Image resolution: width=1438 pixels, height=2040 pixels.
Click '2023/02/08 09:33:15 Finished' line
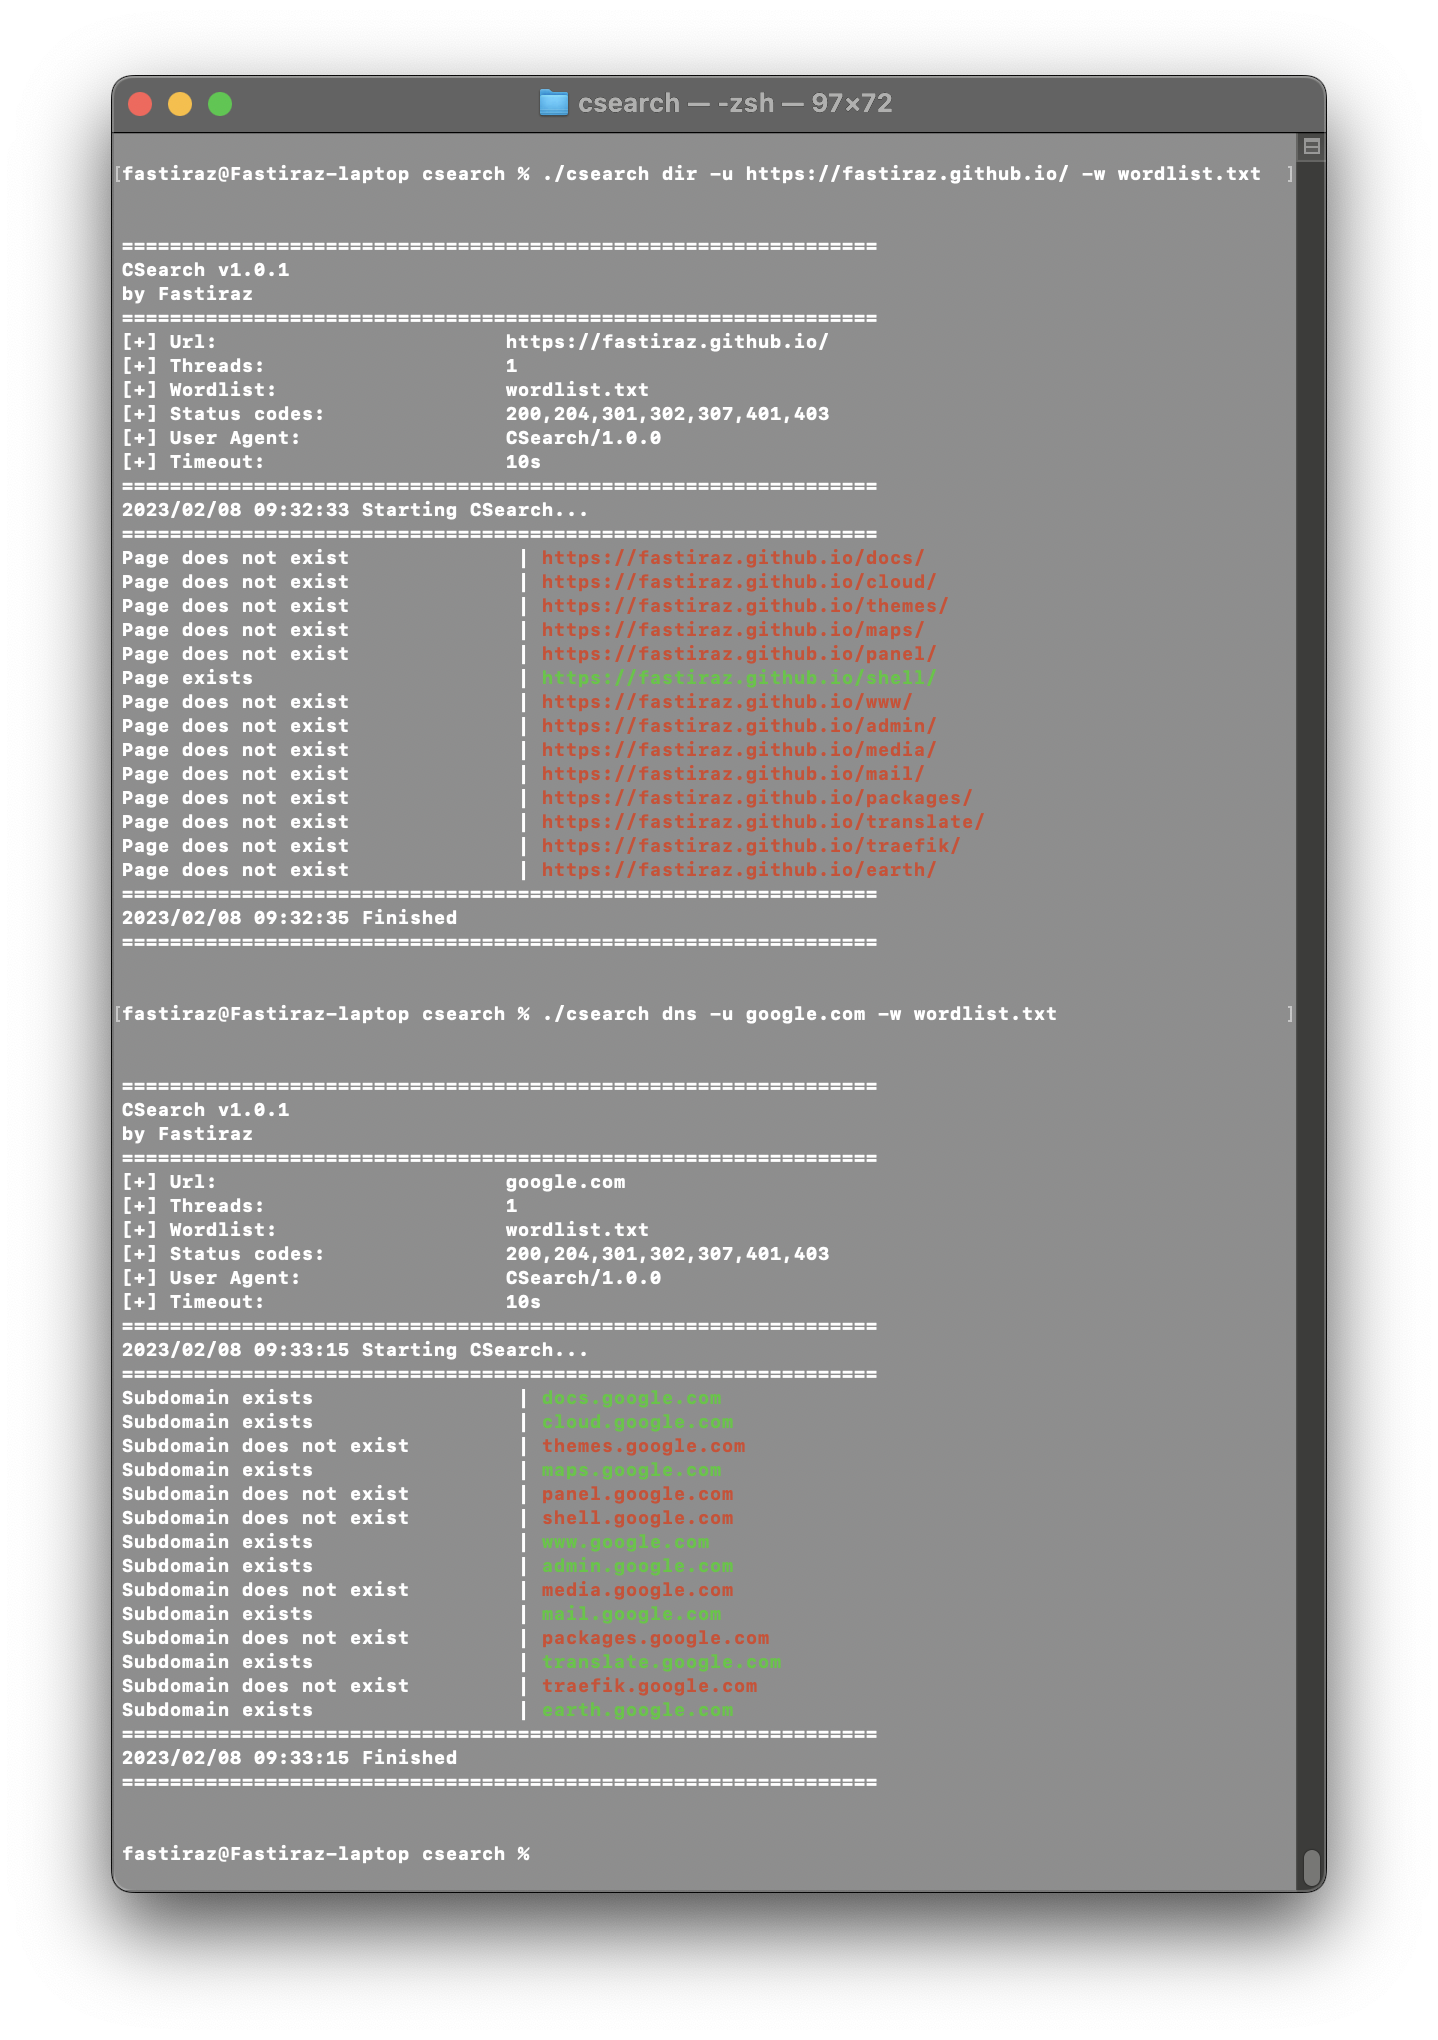289,1758
